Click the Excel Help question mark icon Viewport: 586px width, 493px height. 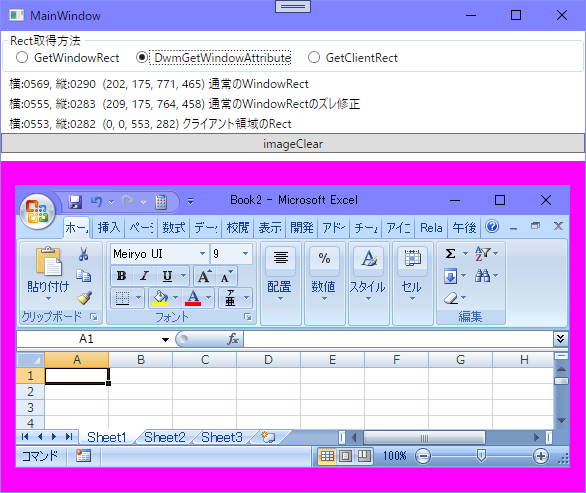pos(492,226)
